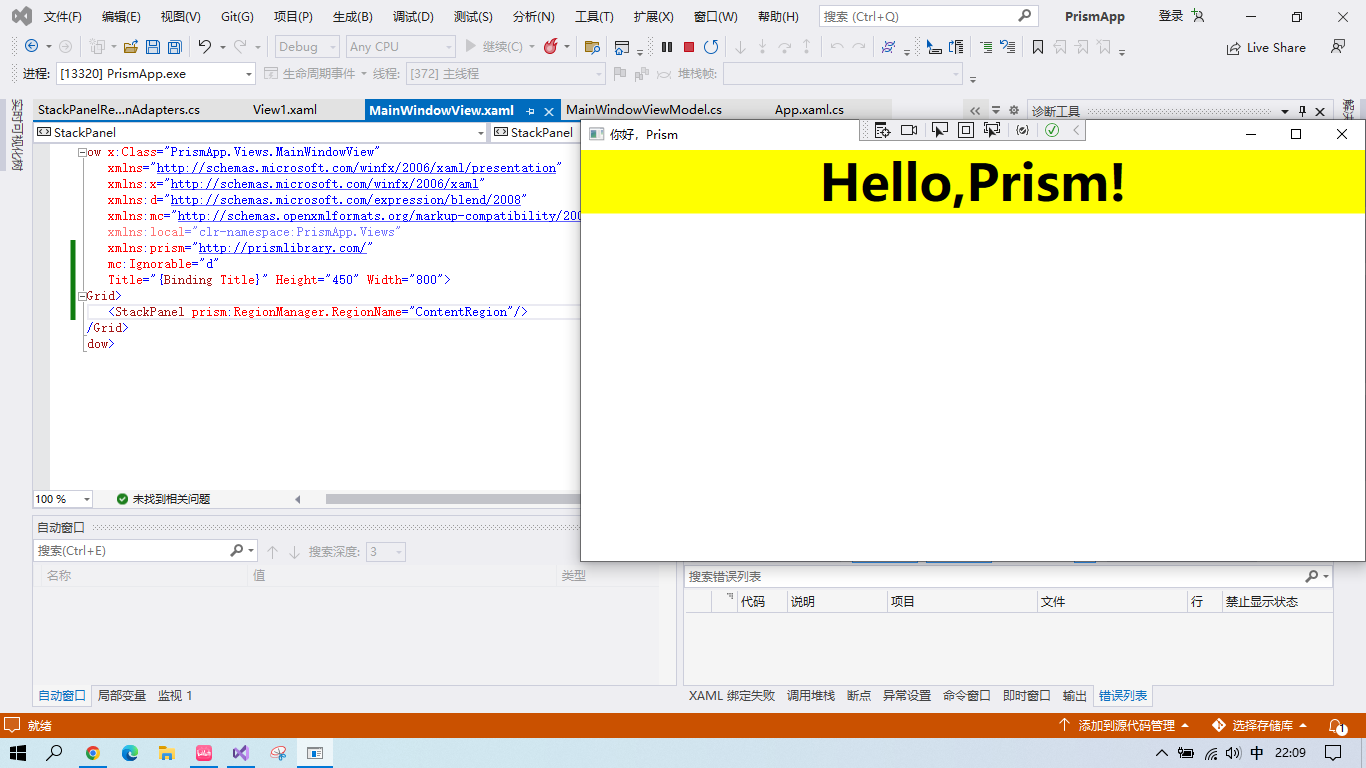The image size is (1366, 768).
Task: Open the 扩展(X) menu
Action: point(653,17)
